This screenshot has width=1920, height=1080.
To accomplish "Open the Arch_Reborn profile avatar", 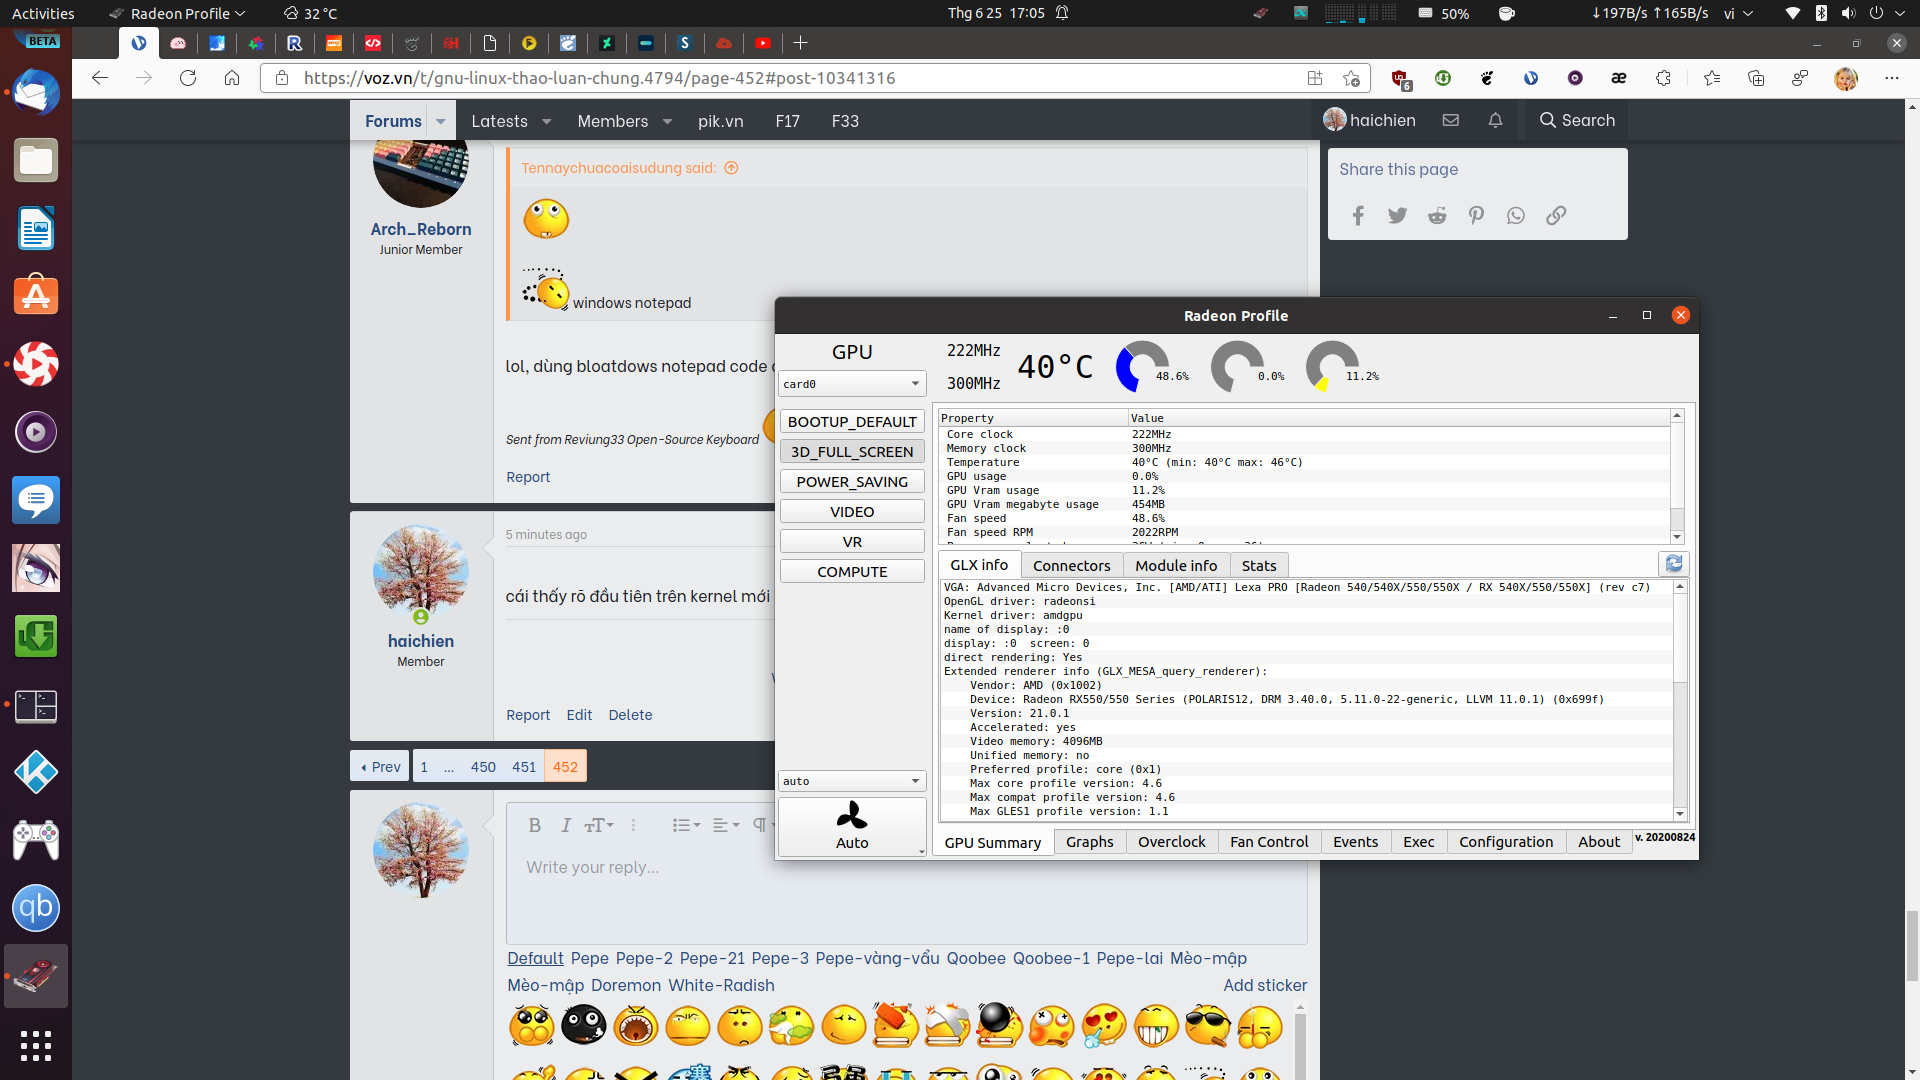I will pos(421,175).
